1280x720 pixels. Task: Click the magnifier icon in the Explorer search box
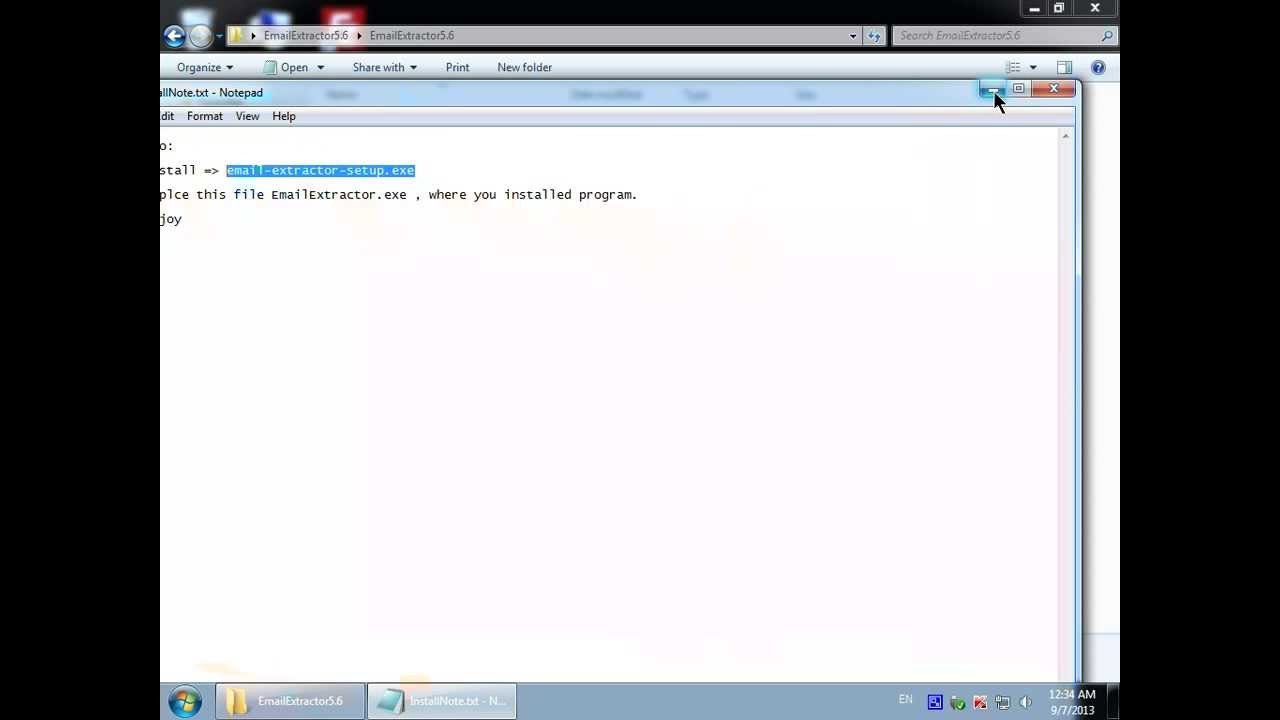pyautogui.click(x=1107, y=36)
